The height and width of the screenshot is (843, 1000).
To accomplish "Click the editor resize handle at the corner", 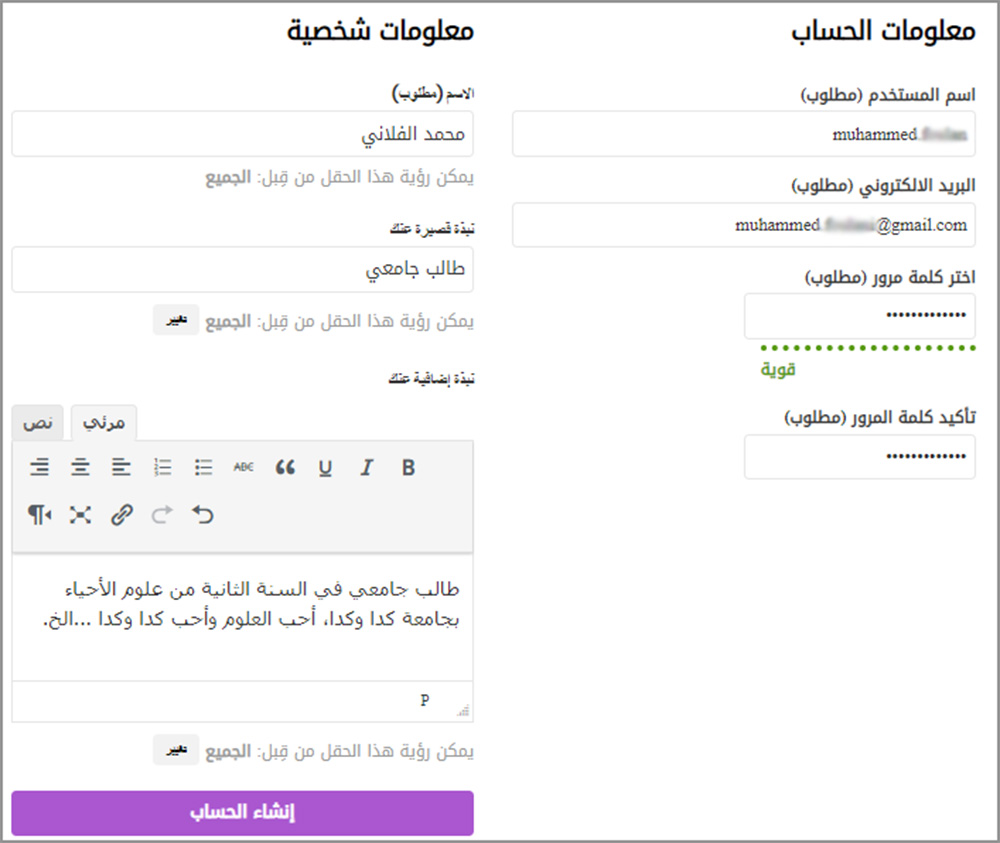I will (462, 710).
